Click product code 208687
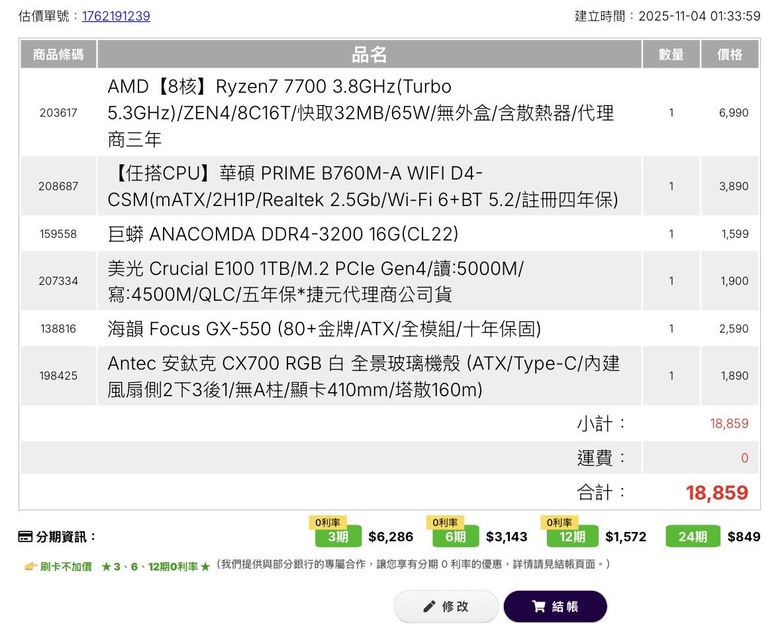This screenshot has height=638, width=780. (58, 186)
